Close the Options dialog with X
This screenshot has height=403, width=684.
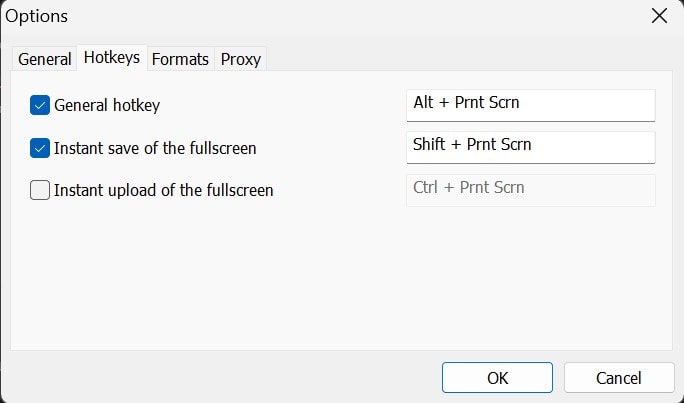coord(658,16)
